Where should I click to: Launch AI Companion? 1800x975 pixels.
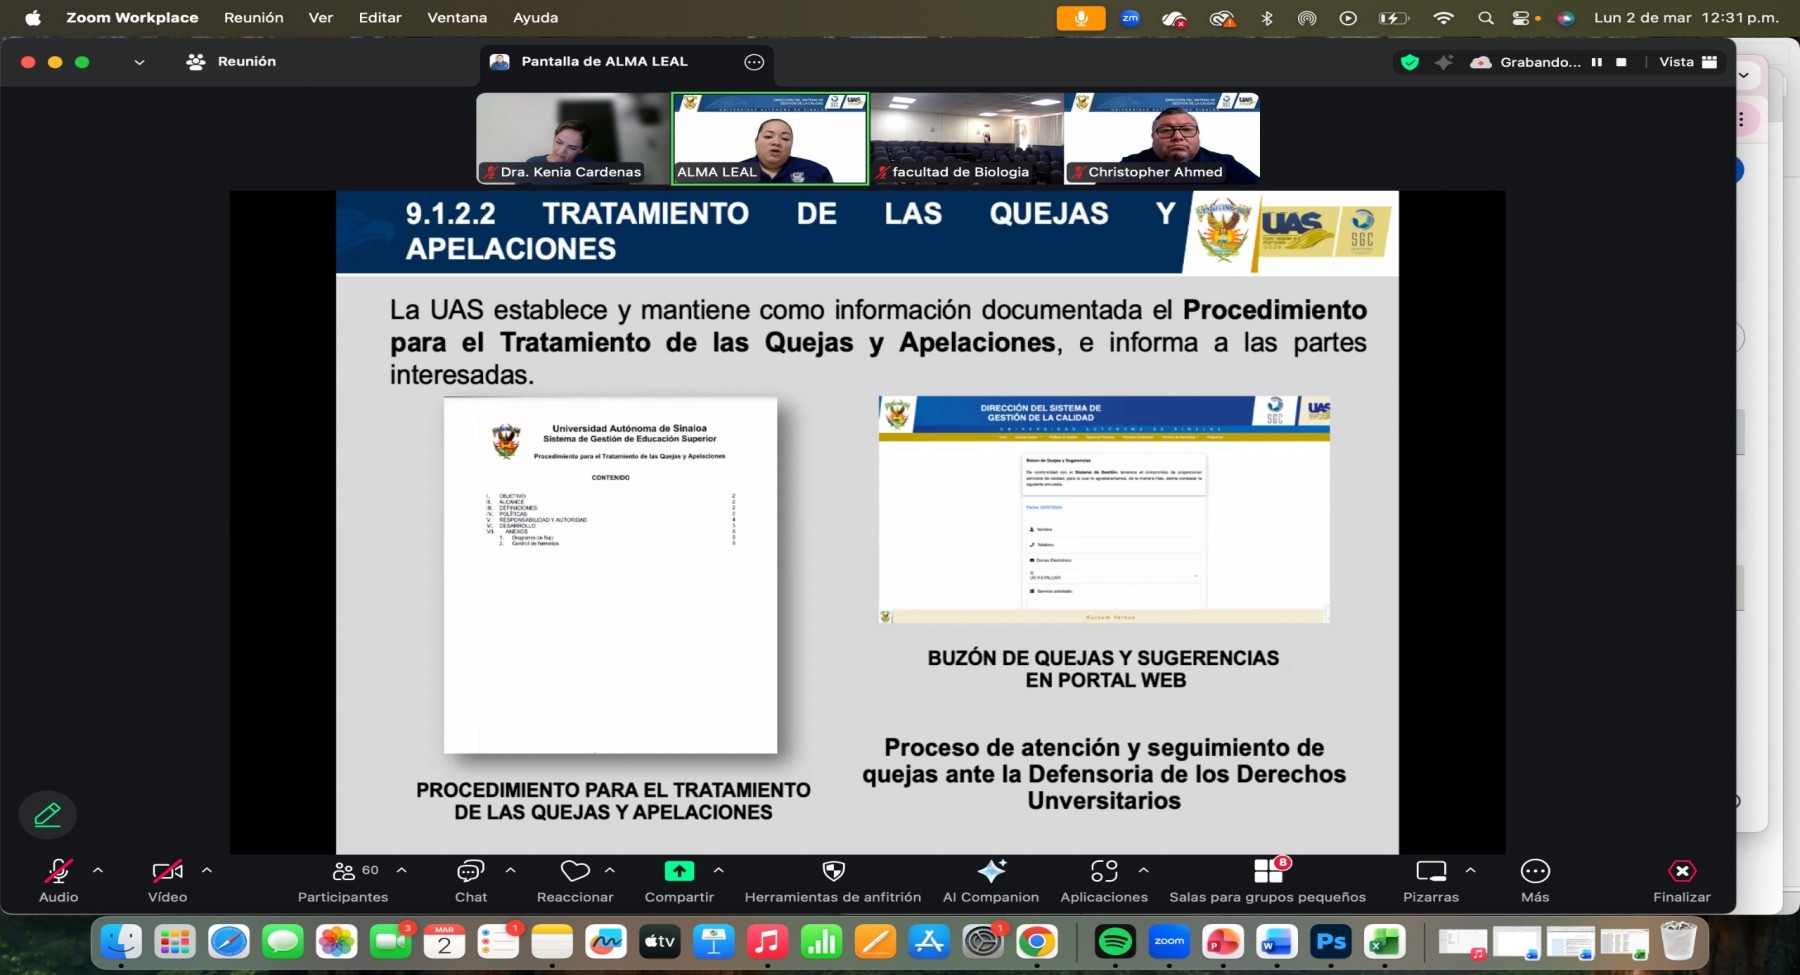[990, 880]
